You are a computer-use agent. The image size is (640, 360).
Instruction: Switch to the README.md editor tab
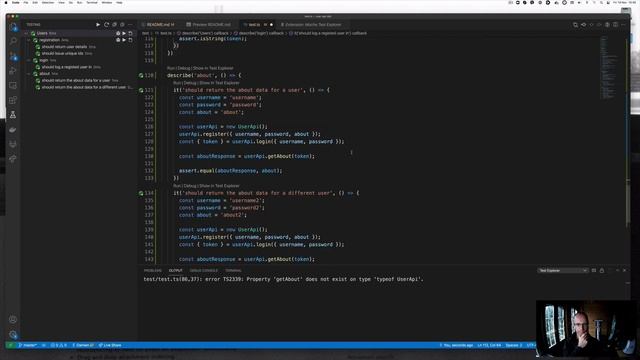click(x=160, y=24)
